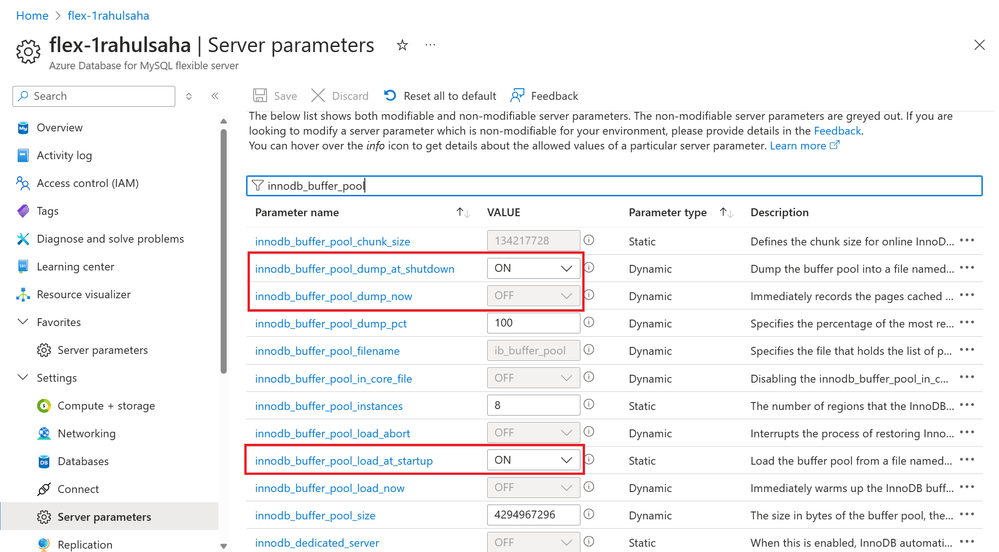Screen dimensions: 999x552
Task: Sort by Parameter type column arrows
Action: point(726,212)
